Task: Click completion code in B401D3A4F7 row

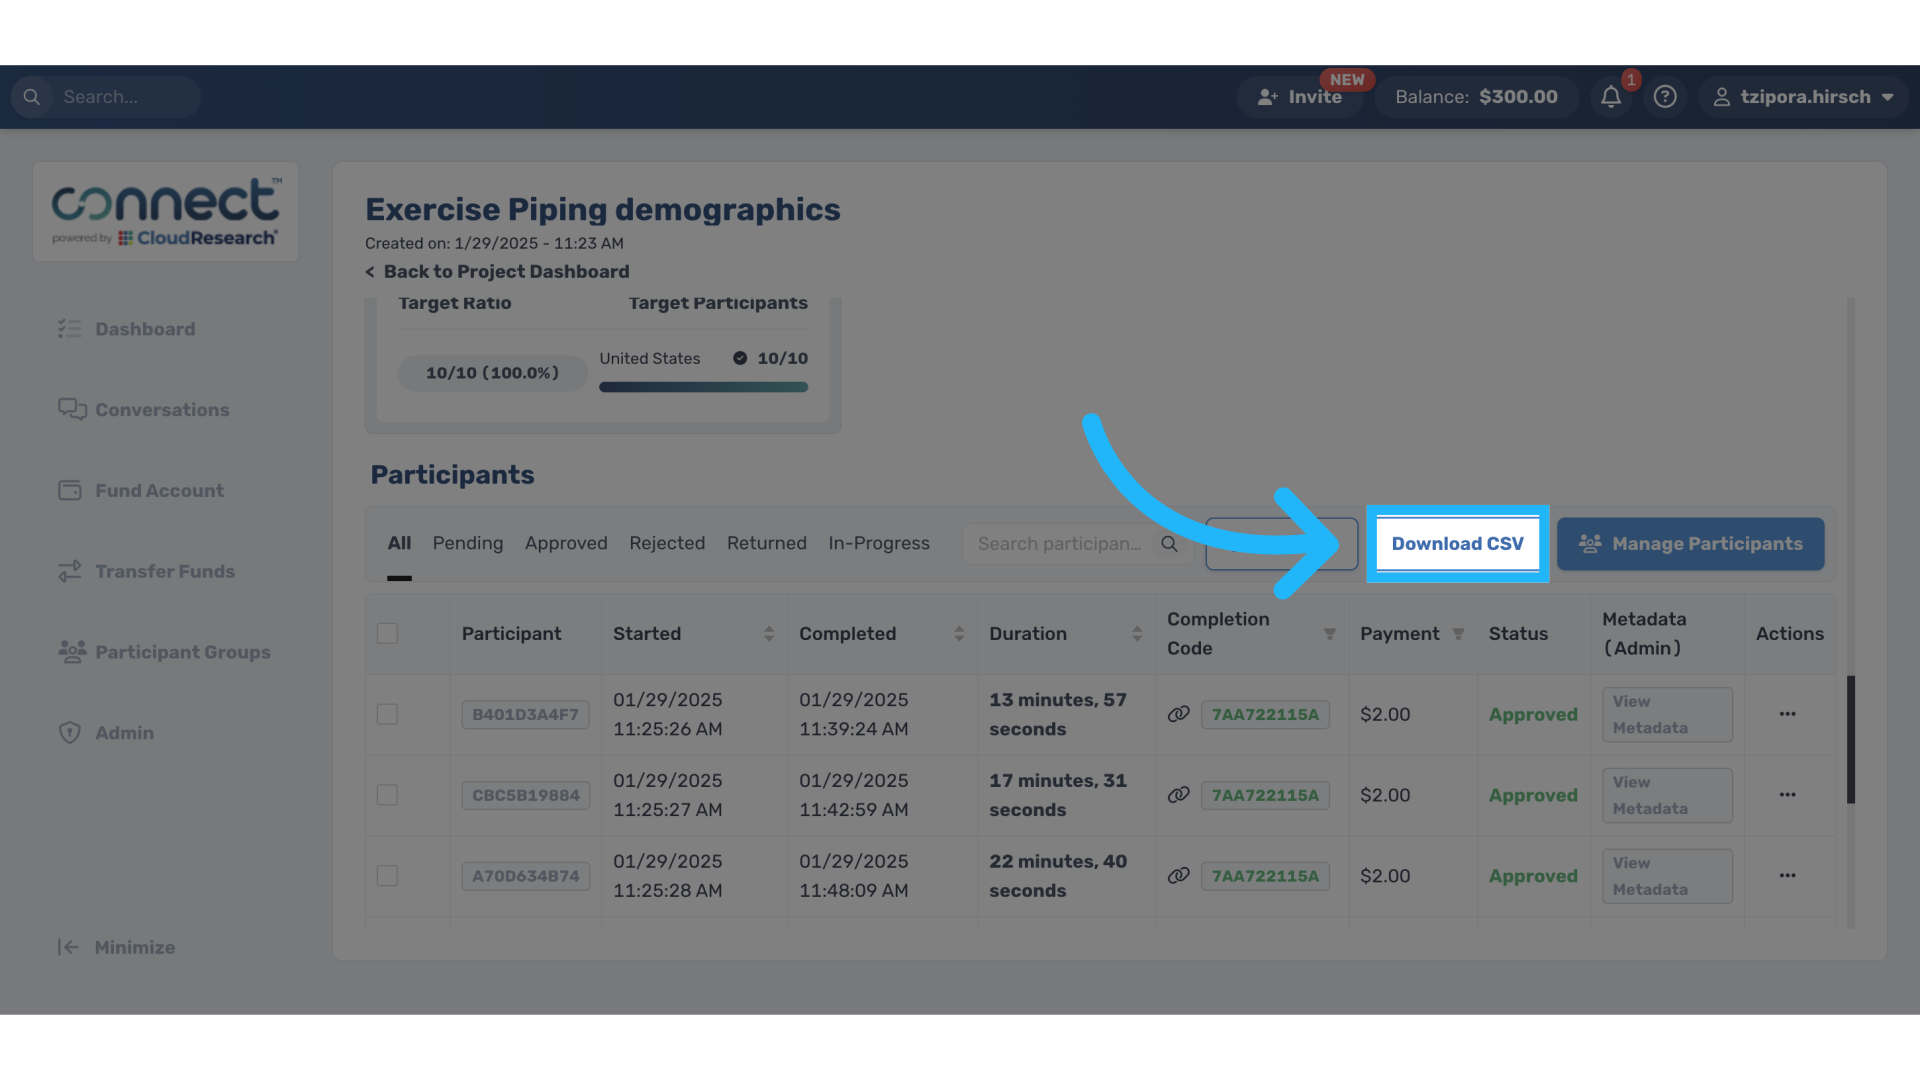Action: (1265, 714)
